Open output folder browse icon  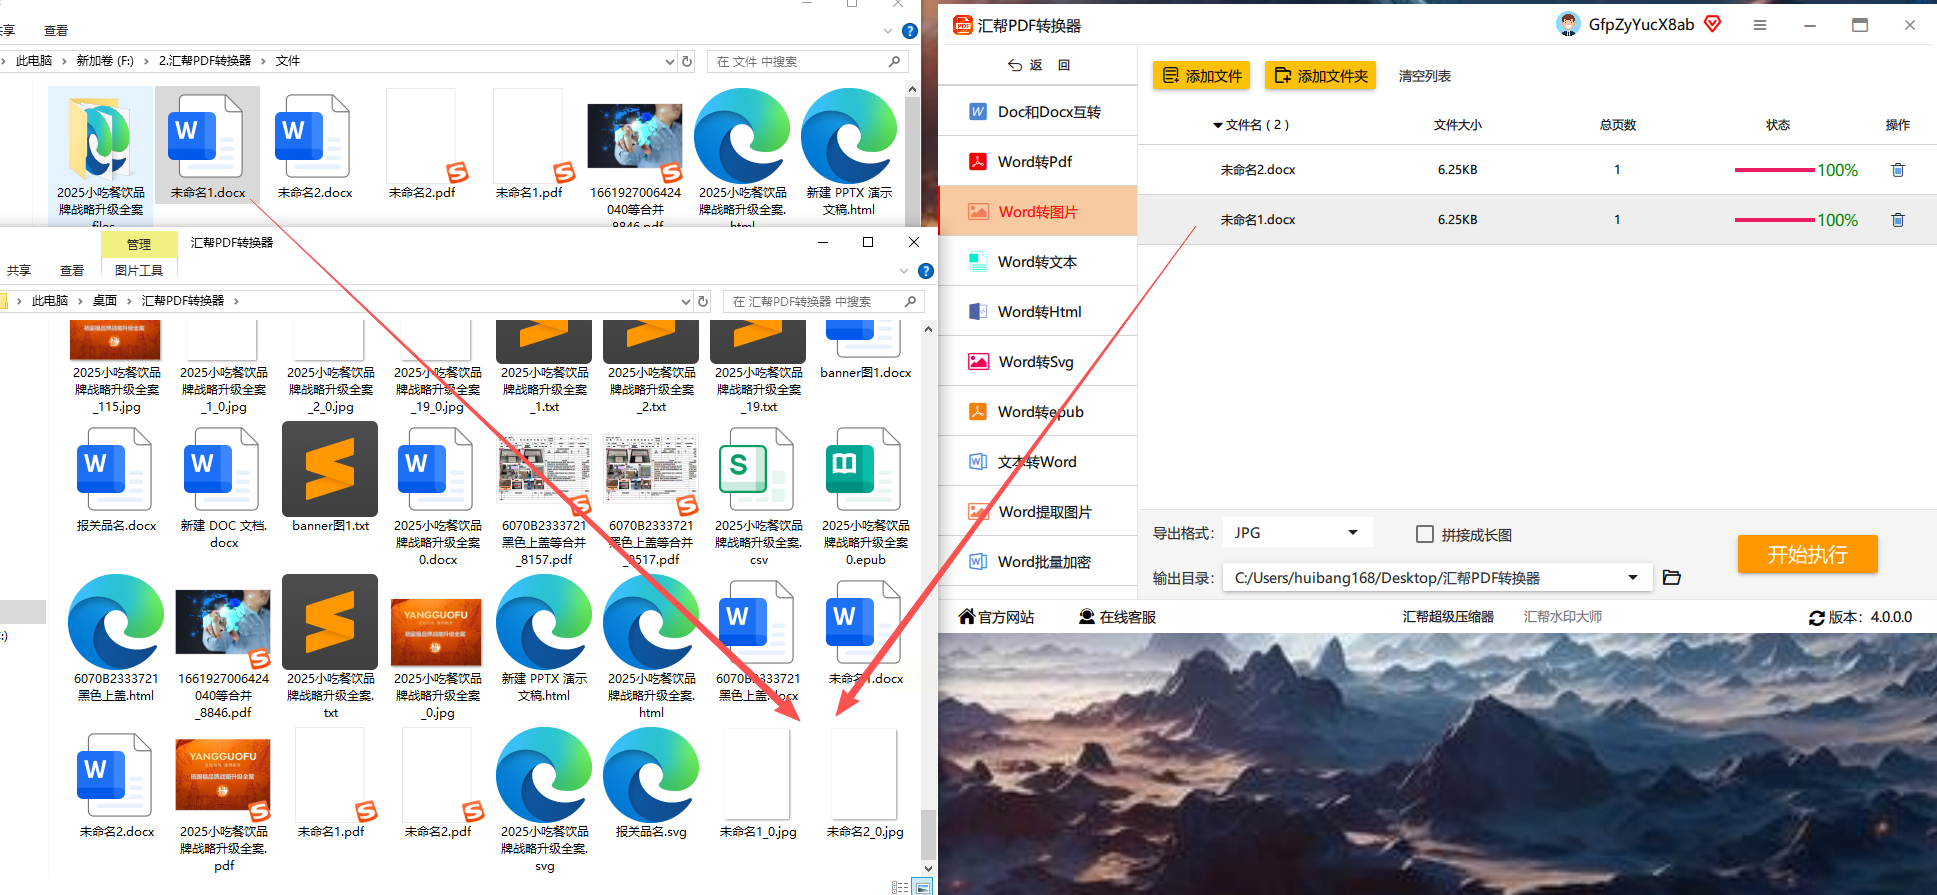[1671, 578]
